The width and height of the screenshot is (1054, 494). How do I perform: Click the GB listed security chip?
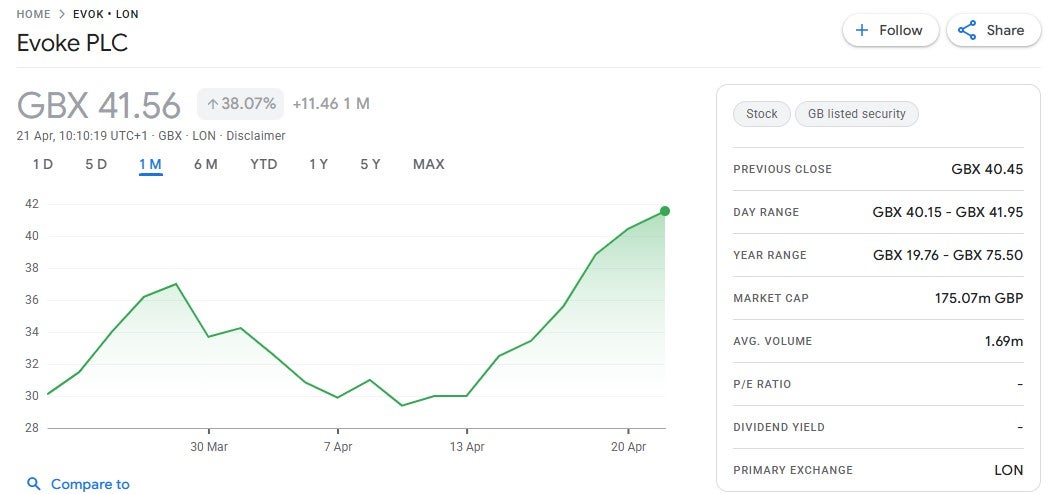pyautogui.click(x=856, y=114)
